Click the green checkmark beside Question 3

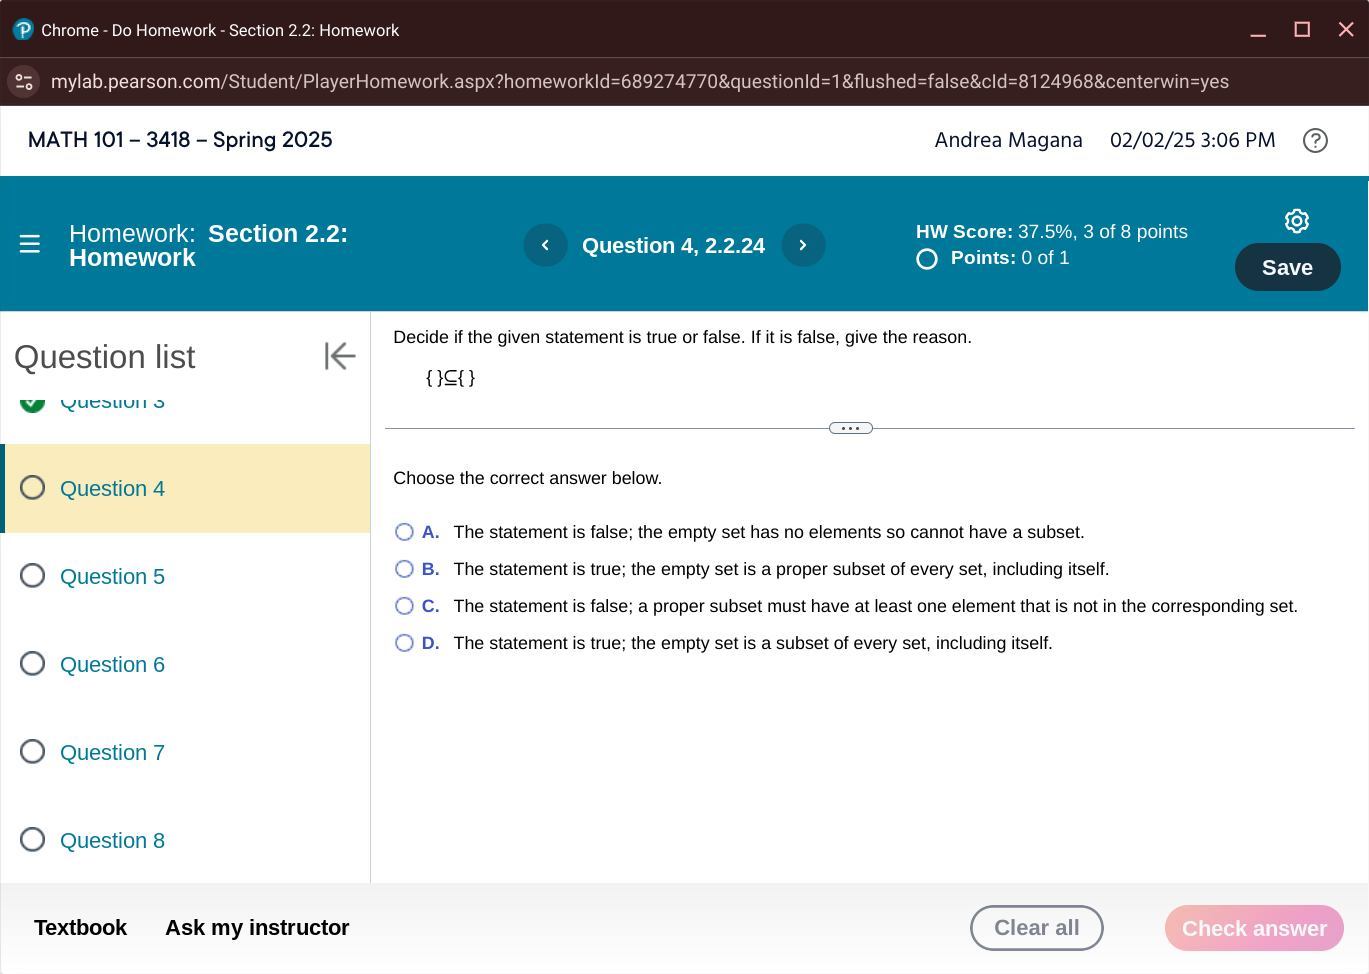[32, 400]
